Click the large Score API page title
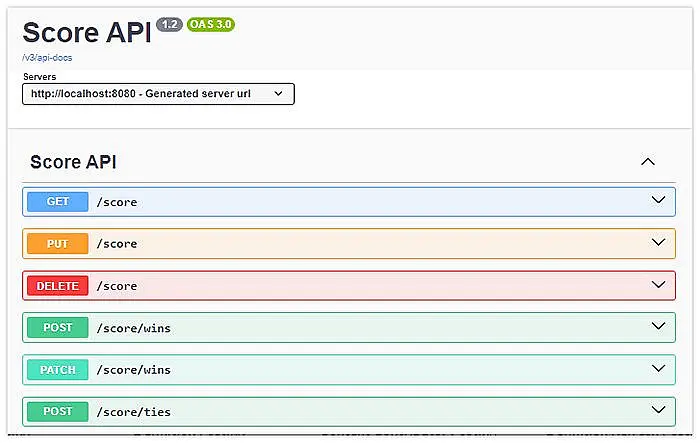 (87, 33)
